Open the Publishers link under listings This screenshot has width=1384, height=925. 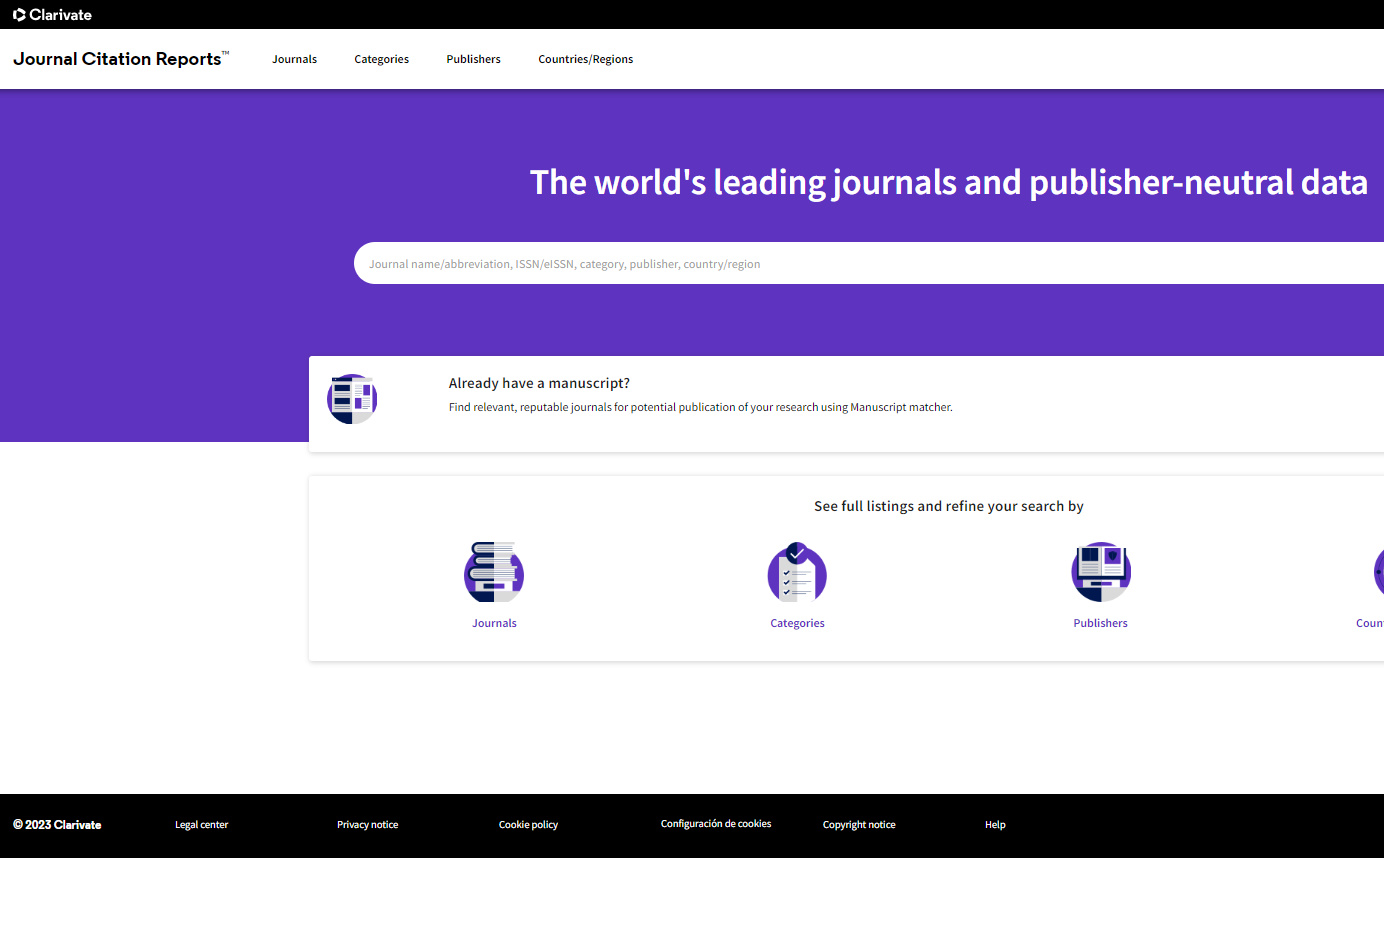1100,623
